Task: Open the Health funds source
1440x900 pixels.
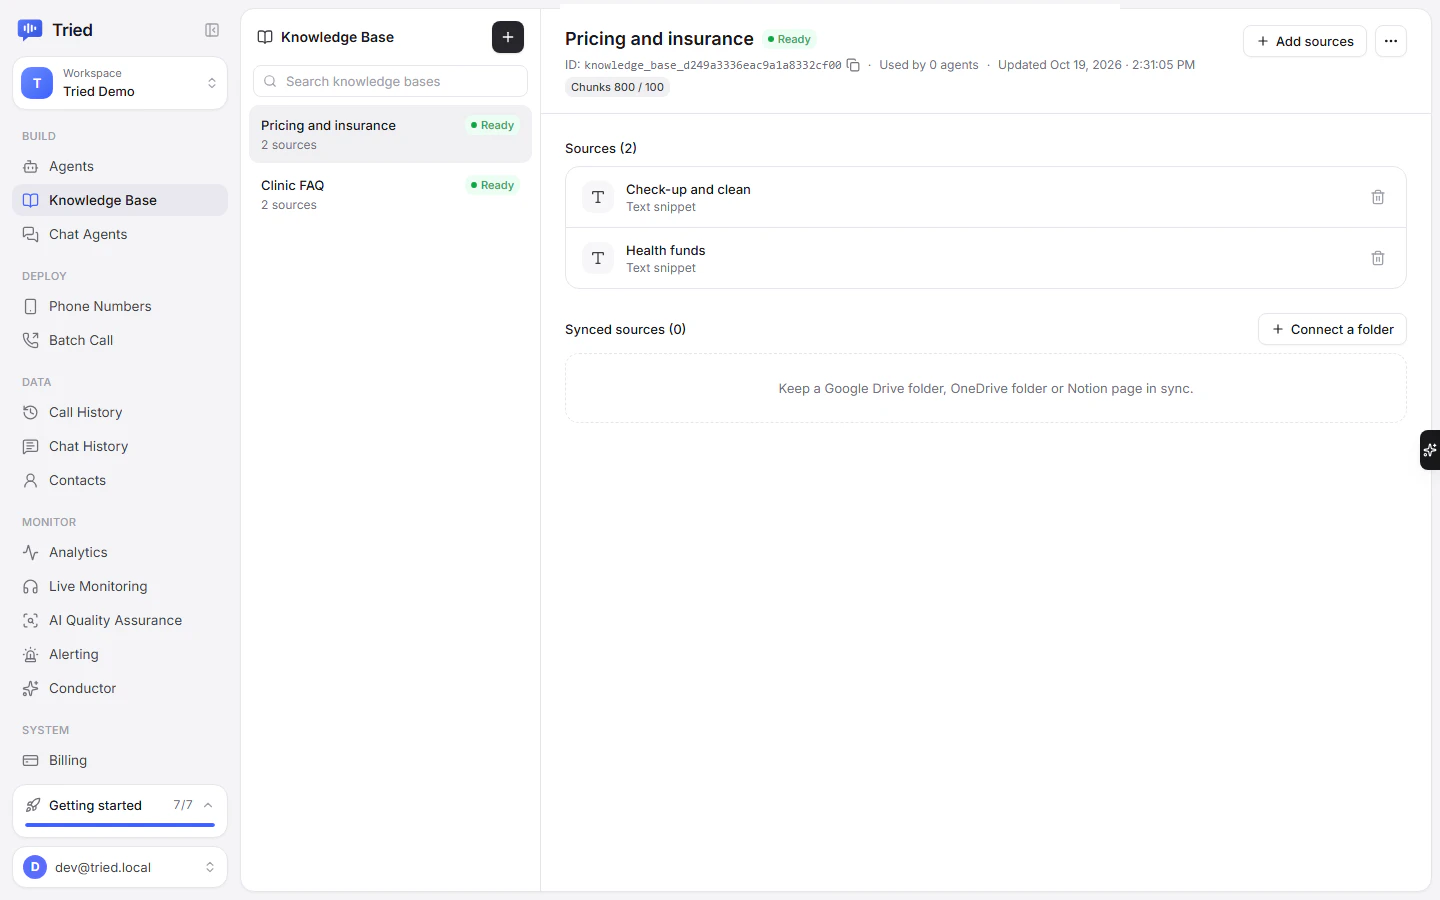Action: click(x=986, y=258)
